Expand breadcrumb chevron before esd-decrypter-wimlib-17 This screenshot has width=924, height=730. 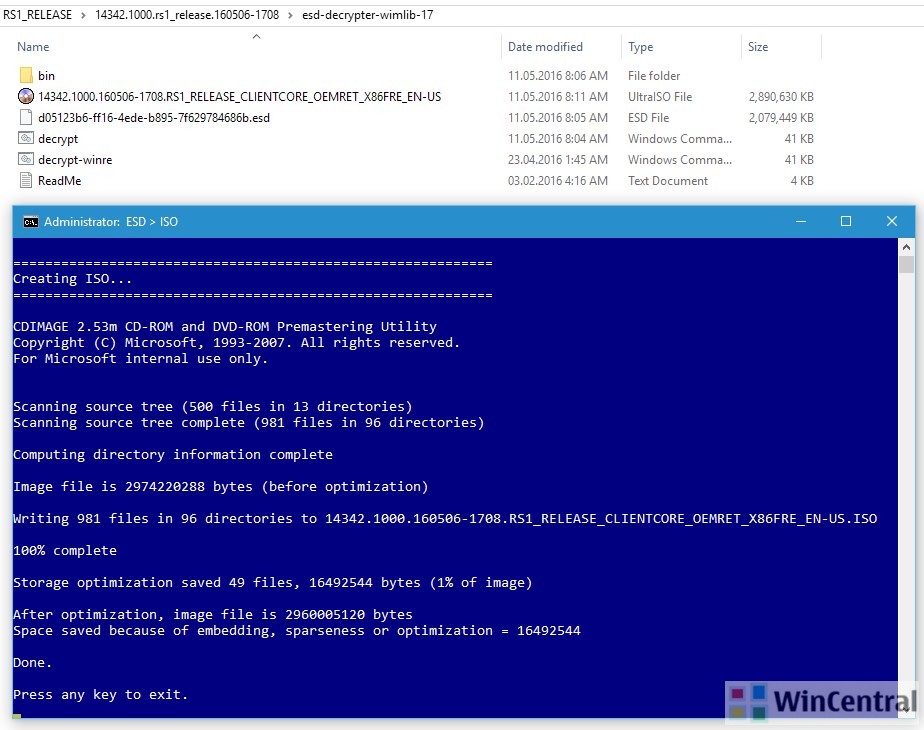291,15
